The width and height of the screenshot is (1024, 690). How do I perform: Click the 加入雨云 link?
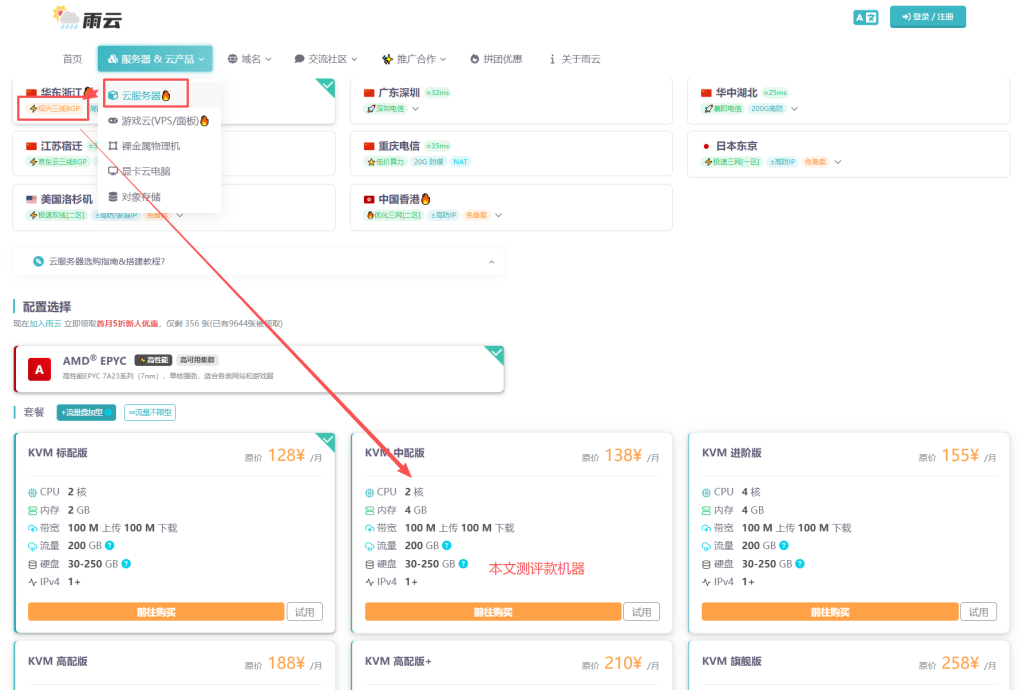(45, 324)
